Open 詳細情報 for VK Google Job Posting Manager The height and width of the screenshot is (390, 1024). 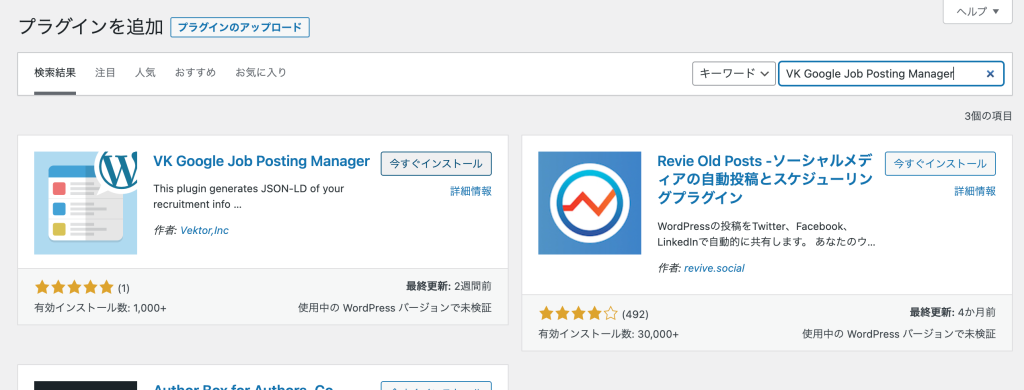471,191
